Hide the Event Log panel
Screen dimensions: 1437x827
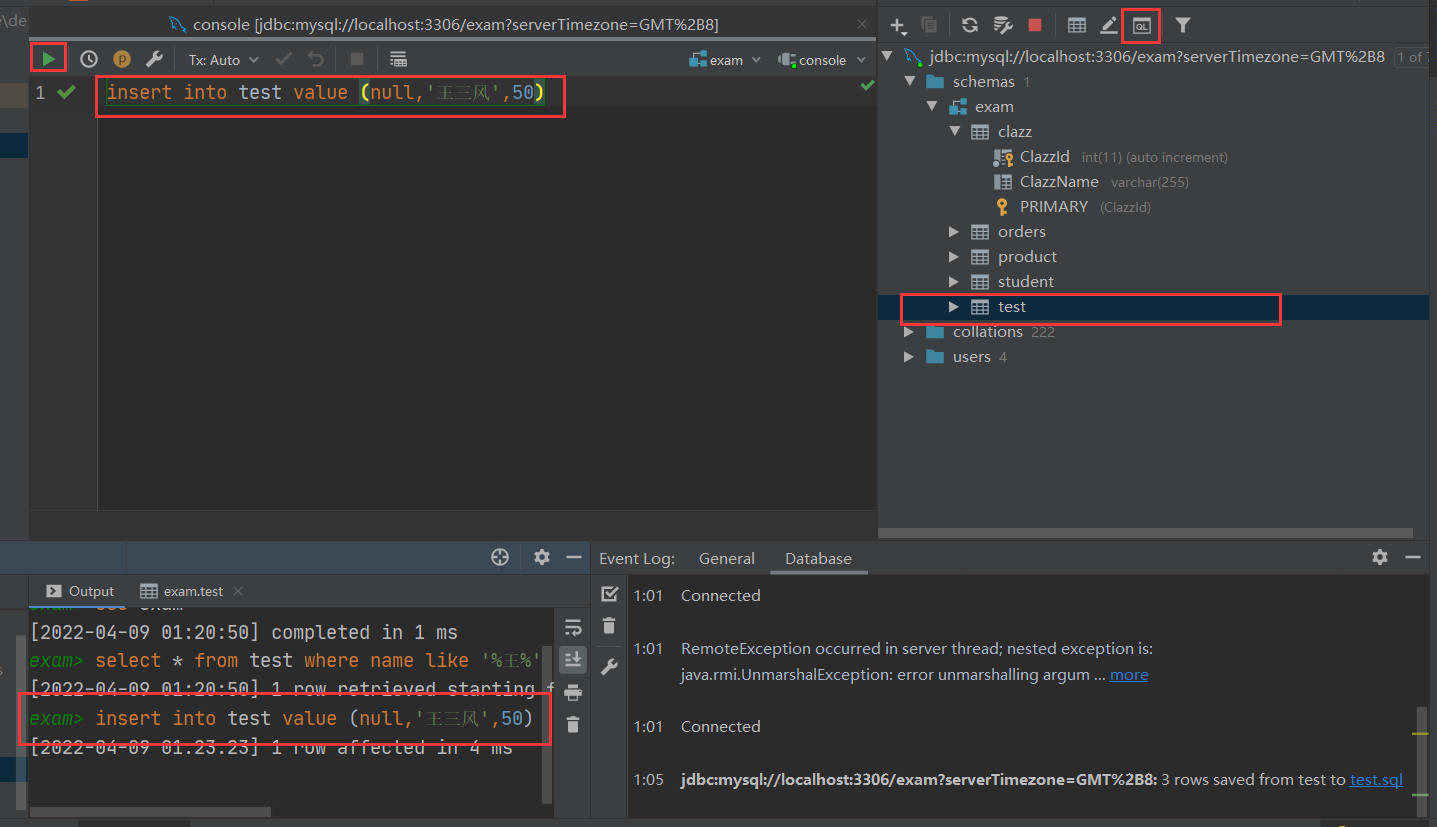coord(1412,557)
